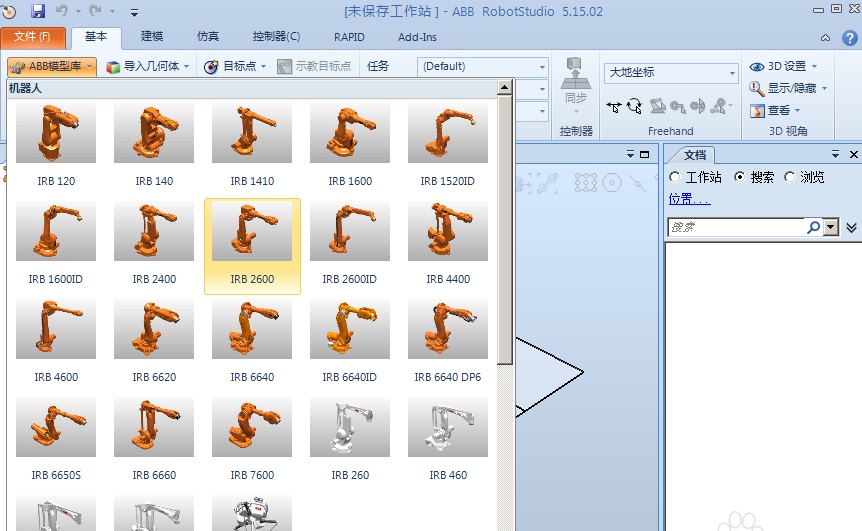Open the 文件 (F) file tab
This screenshot has height=531, width=862.
pos(32,37)
